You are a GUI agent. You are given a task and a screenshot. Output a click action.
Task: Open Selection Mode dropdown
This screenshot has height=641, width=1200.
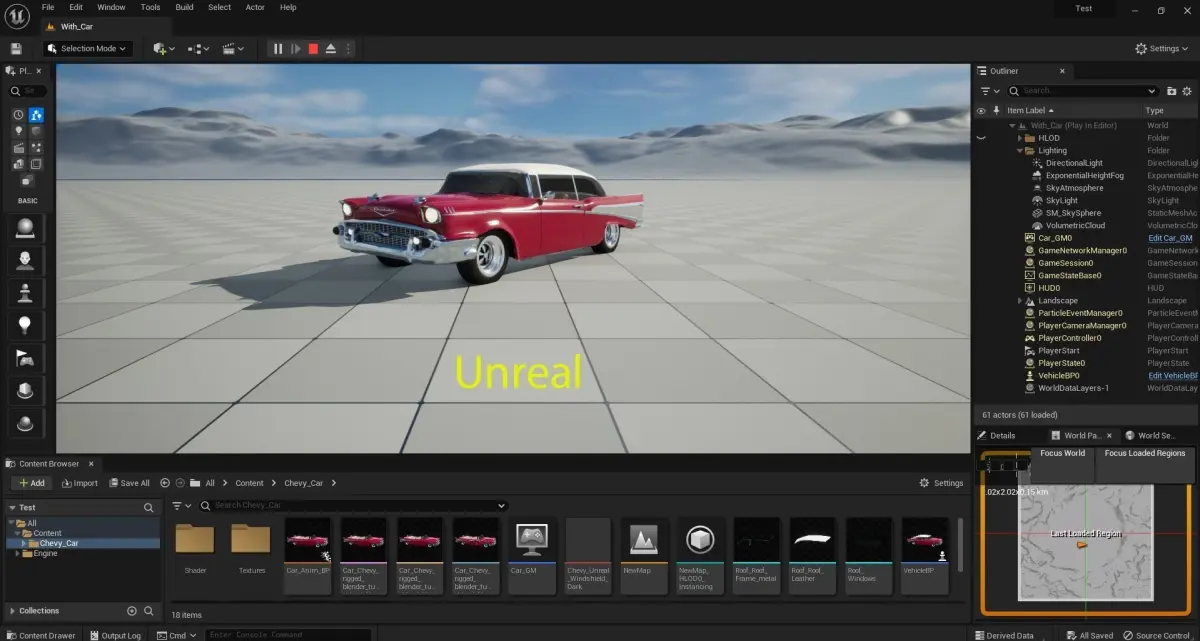point(87,48)
